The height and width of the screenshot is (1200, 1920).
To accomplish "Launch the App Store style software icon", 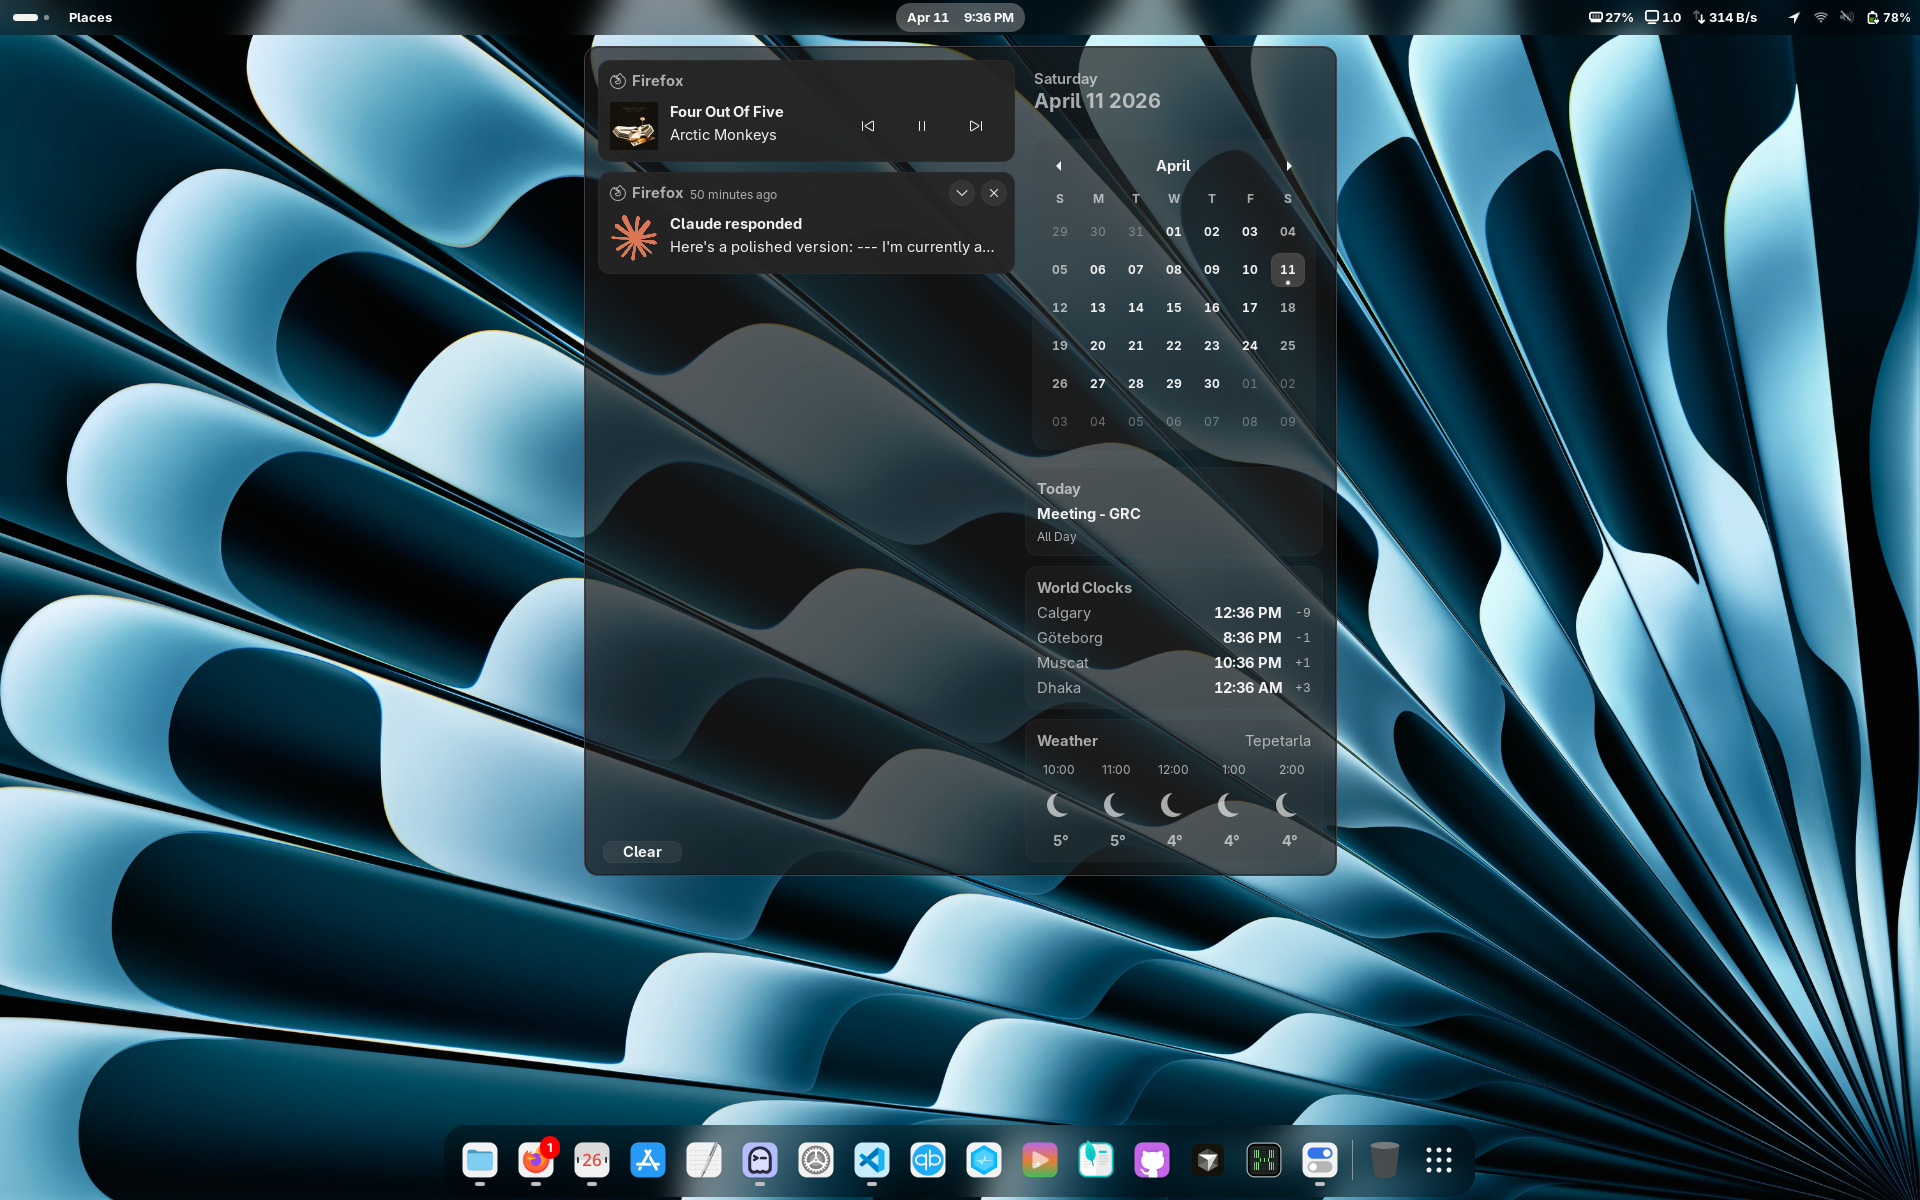I will [x=648, y=1160].
